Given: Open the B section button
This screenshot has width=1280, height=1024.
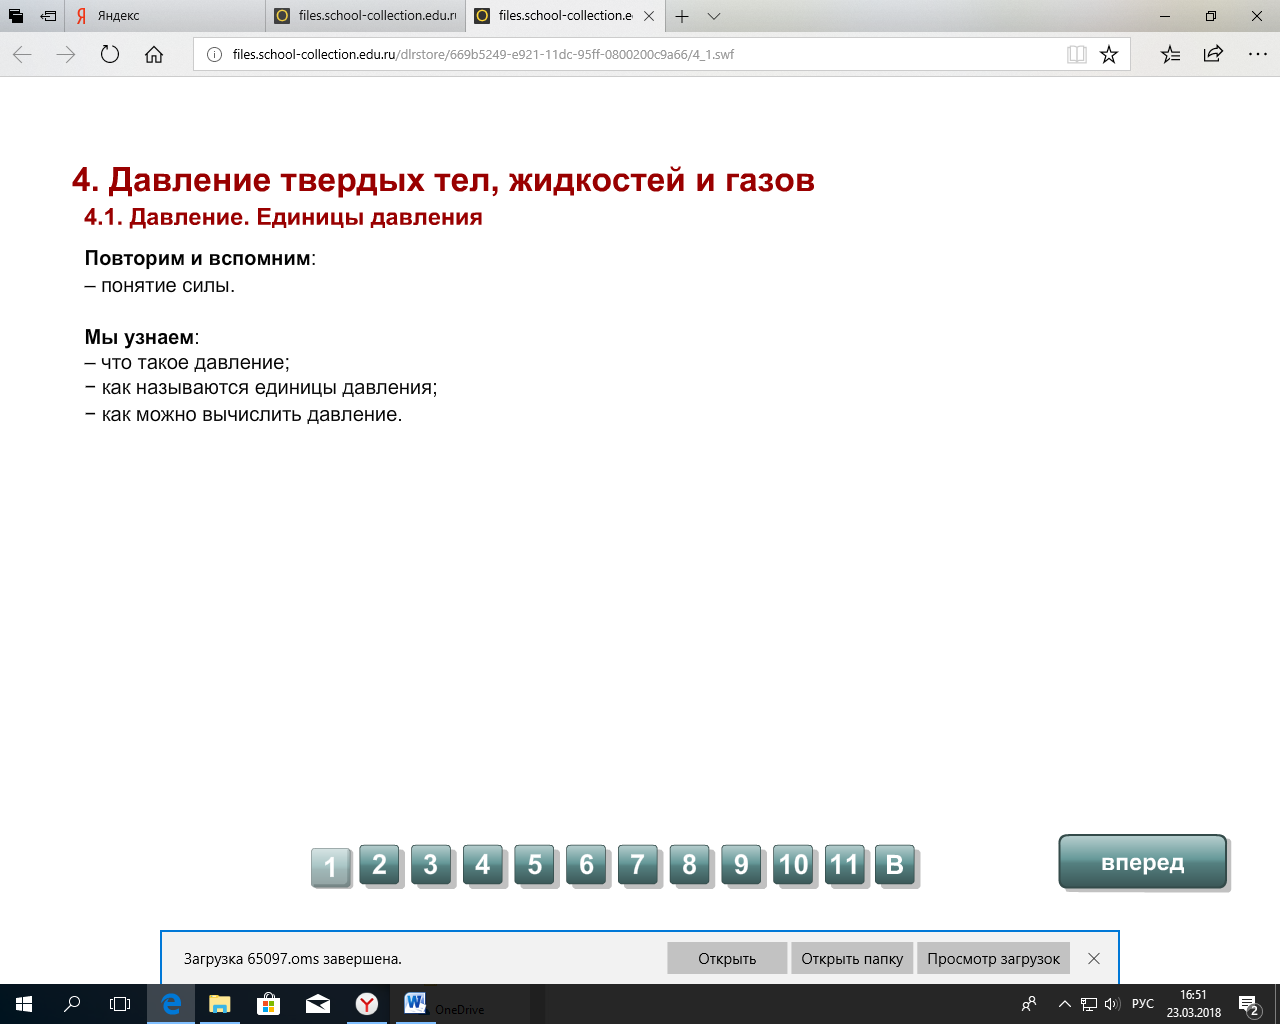Looking at the screenshot, I should pos(895,864).
